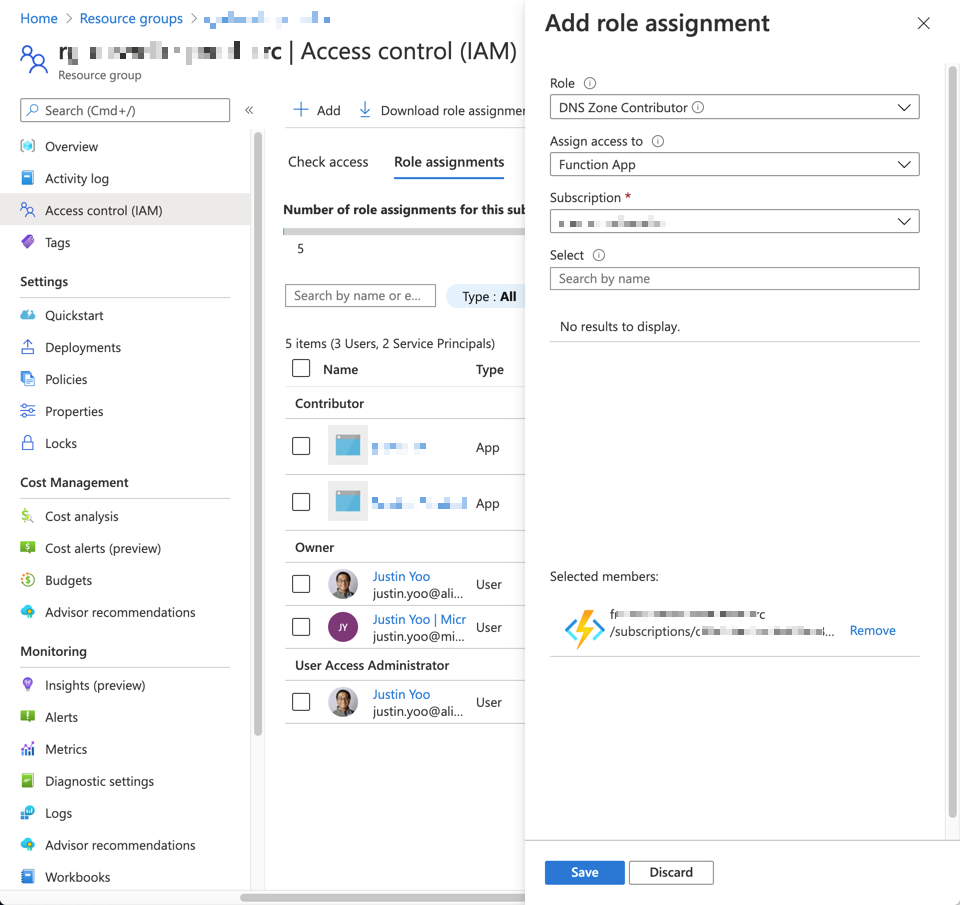
Task: Open Justin Yoo | Micr user link
Action: (419, 619)
